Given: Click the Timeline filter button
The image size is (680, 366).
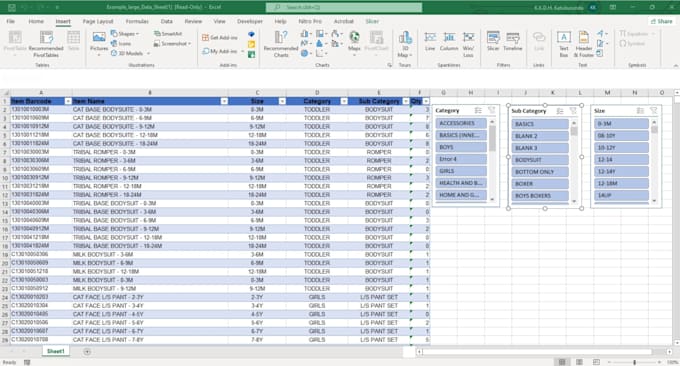Looking at the screenshot, I should pyautogui.click(x=513, y=42).
